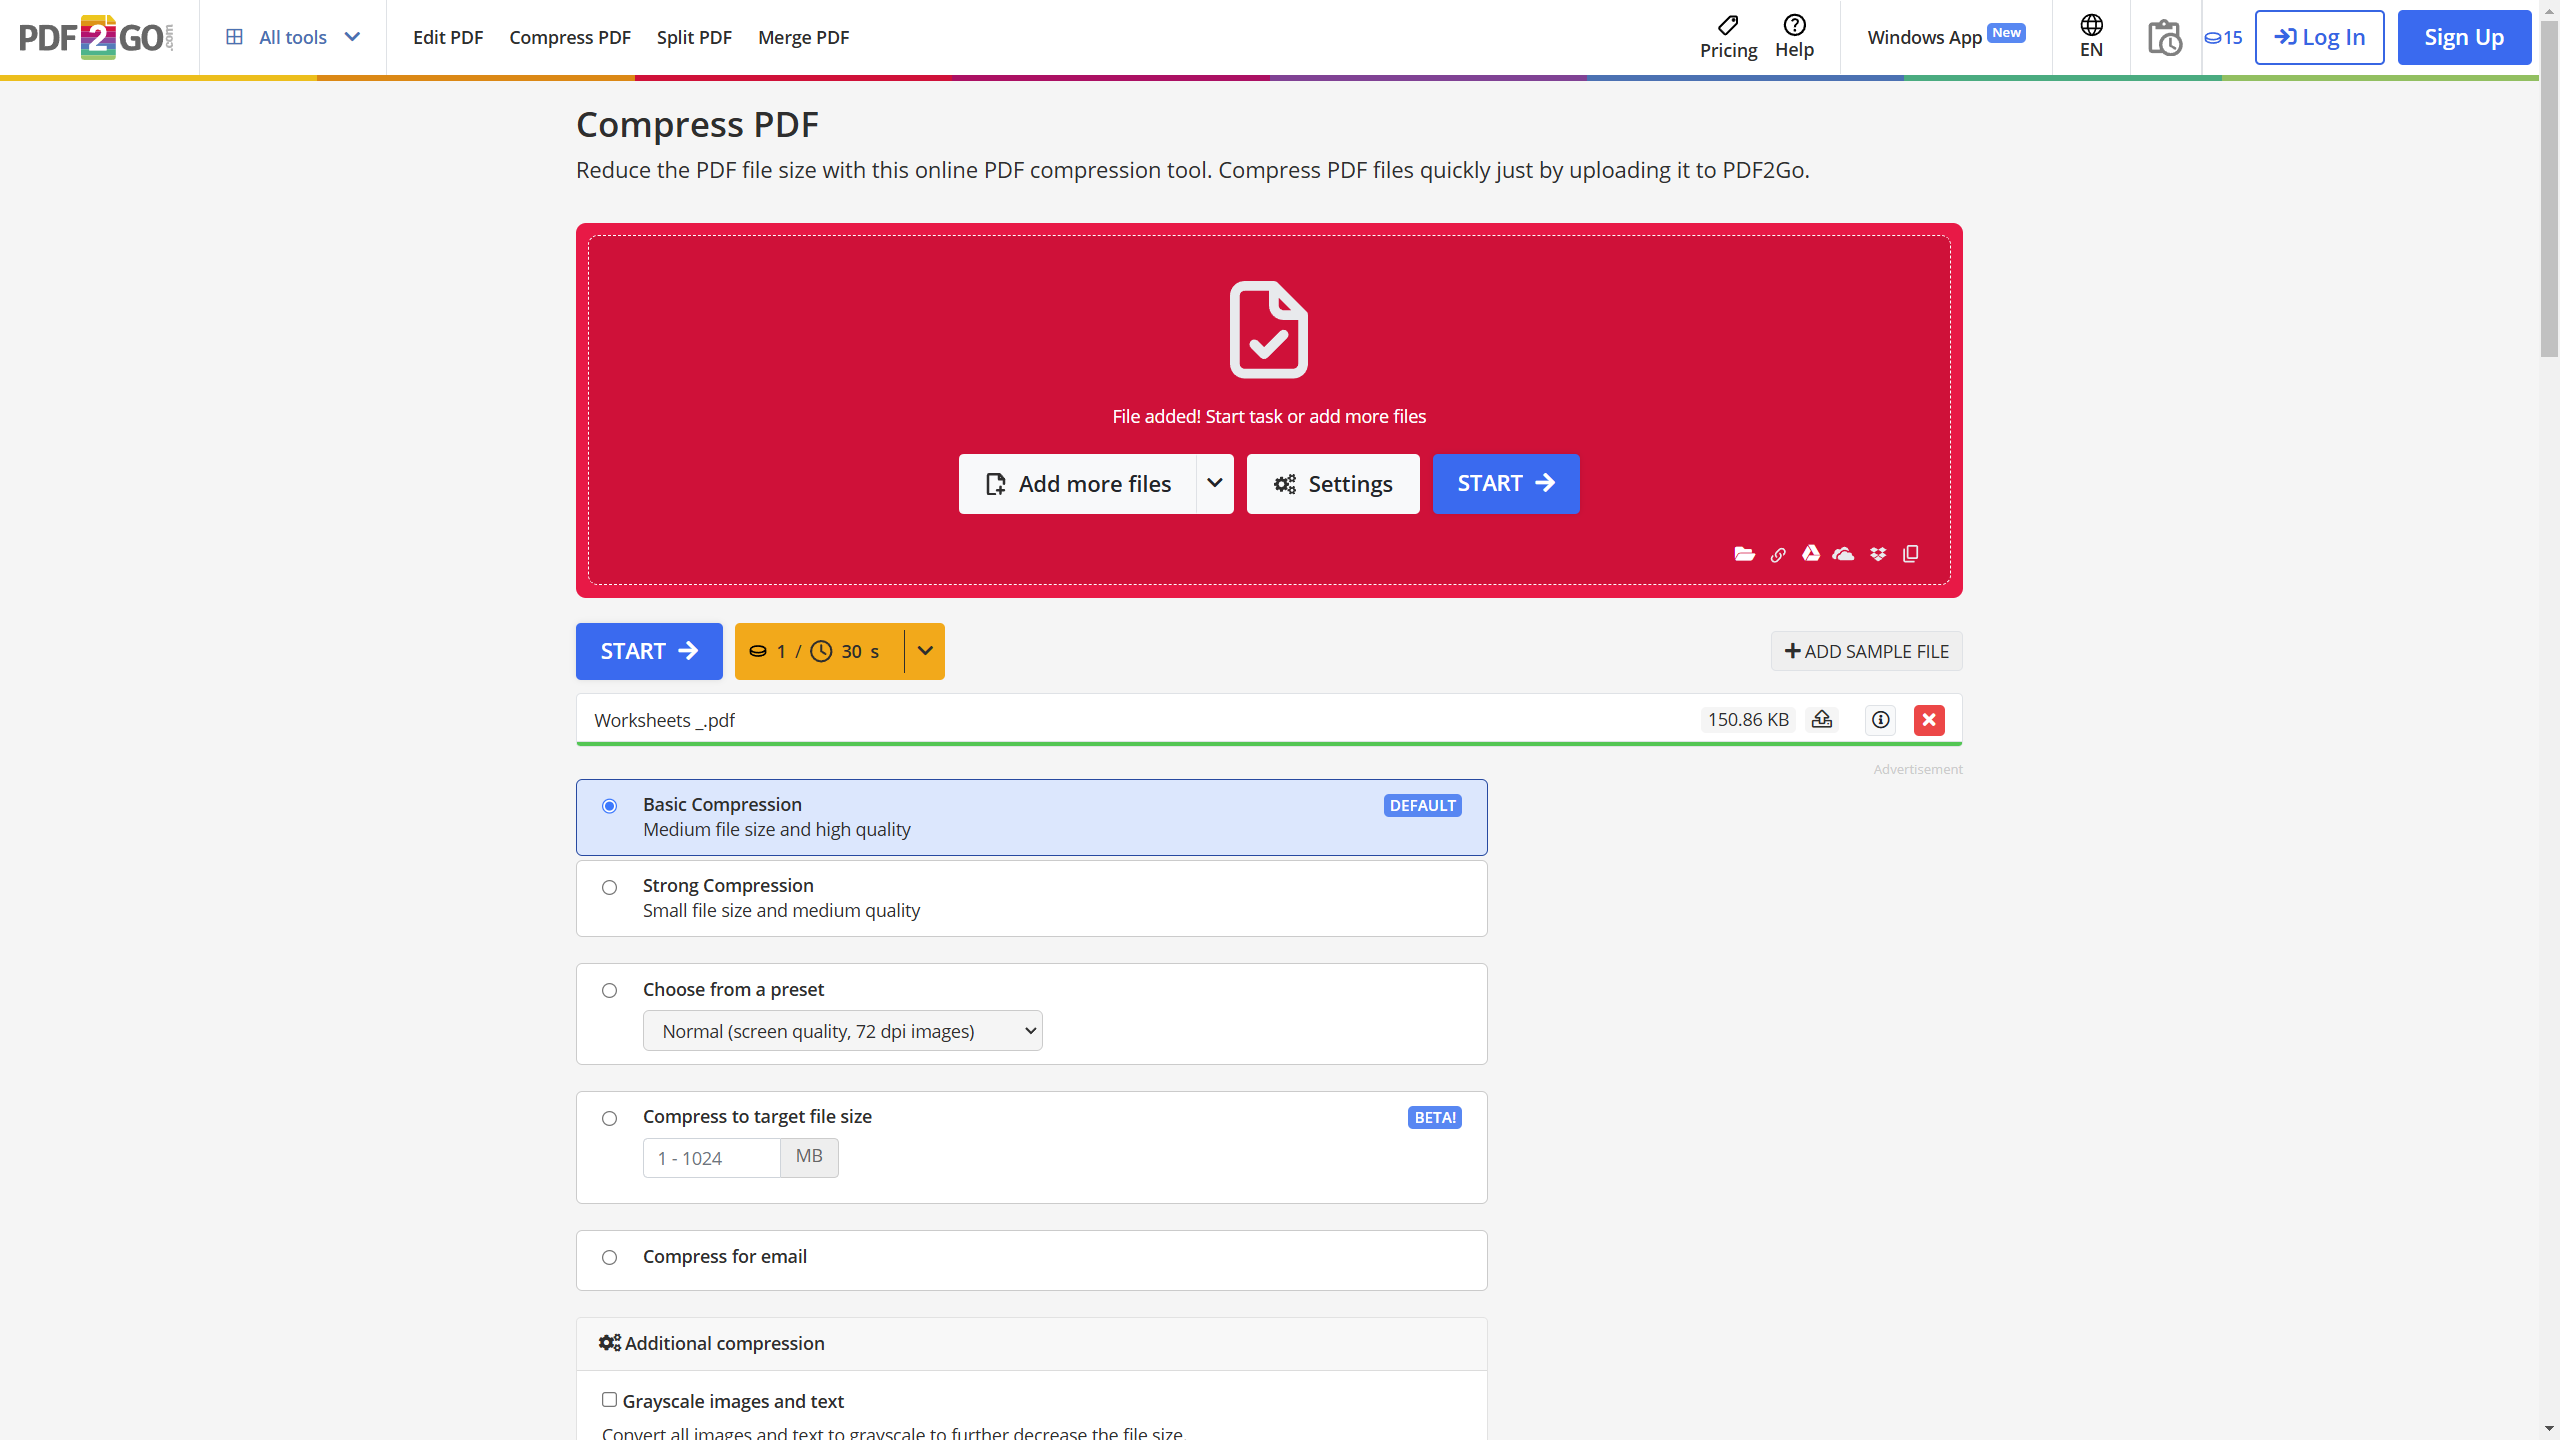Select the Basic Compression radio button

pos(610,805)
